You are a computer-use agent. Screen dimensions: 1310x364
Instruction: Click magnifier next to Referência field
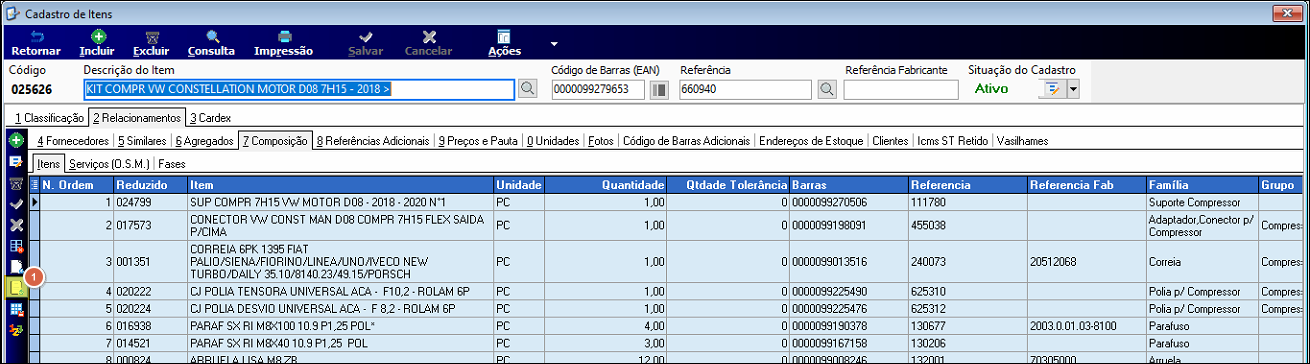[x=826, y=89]
